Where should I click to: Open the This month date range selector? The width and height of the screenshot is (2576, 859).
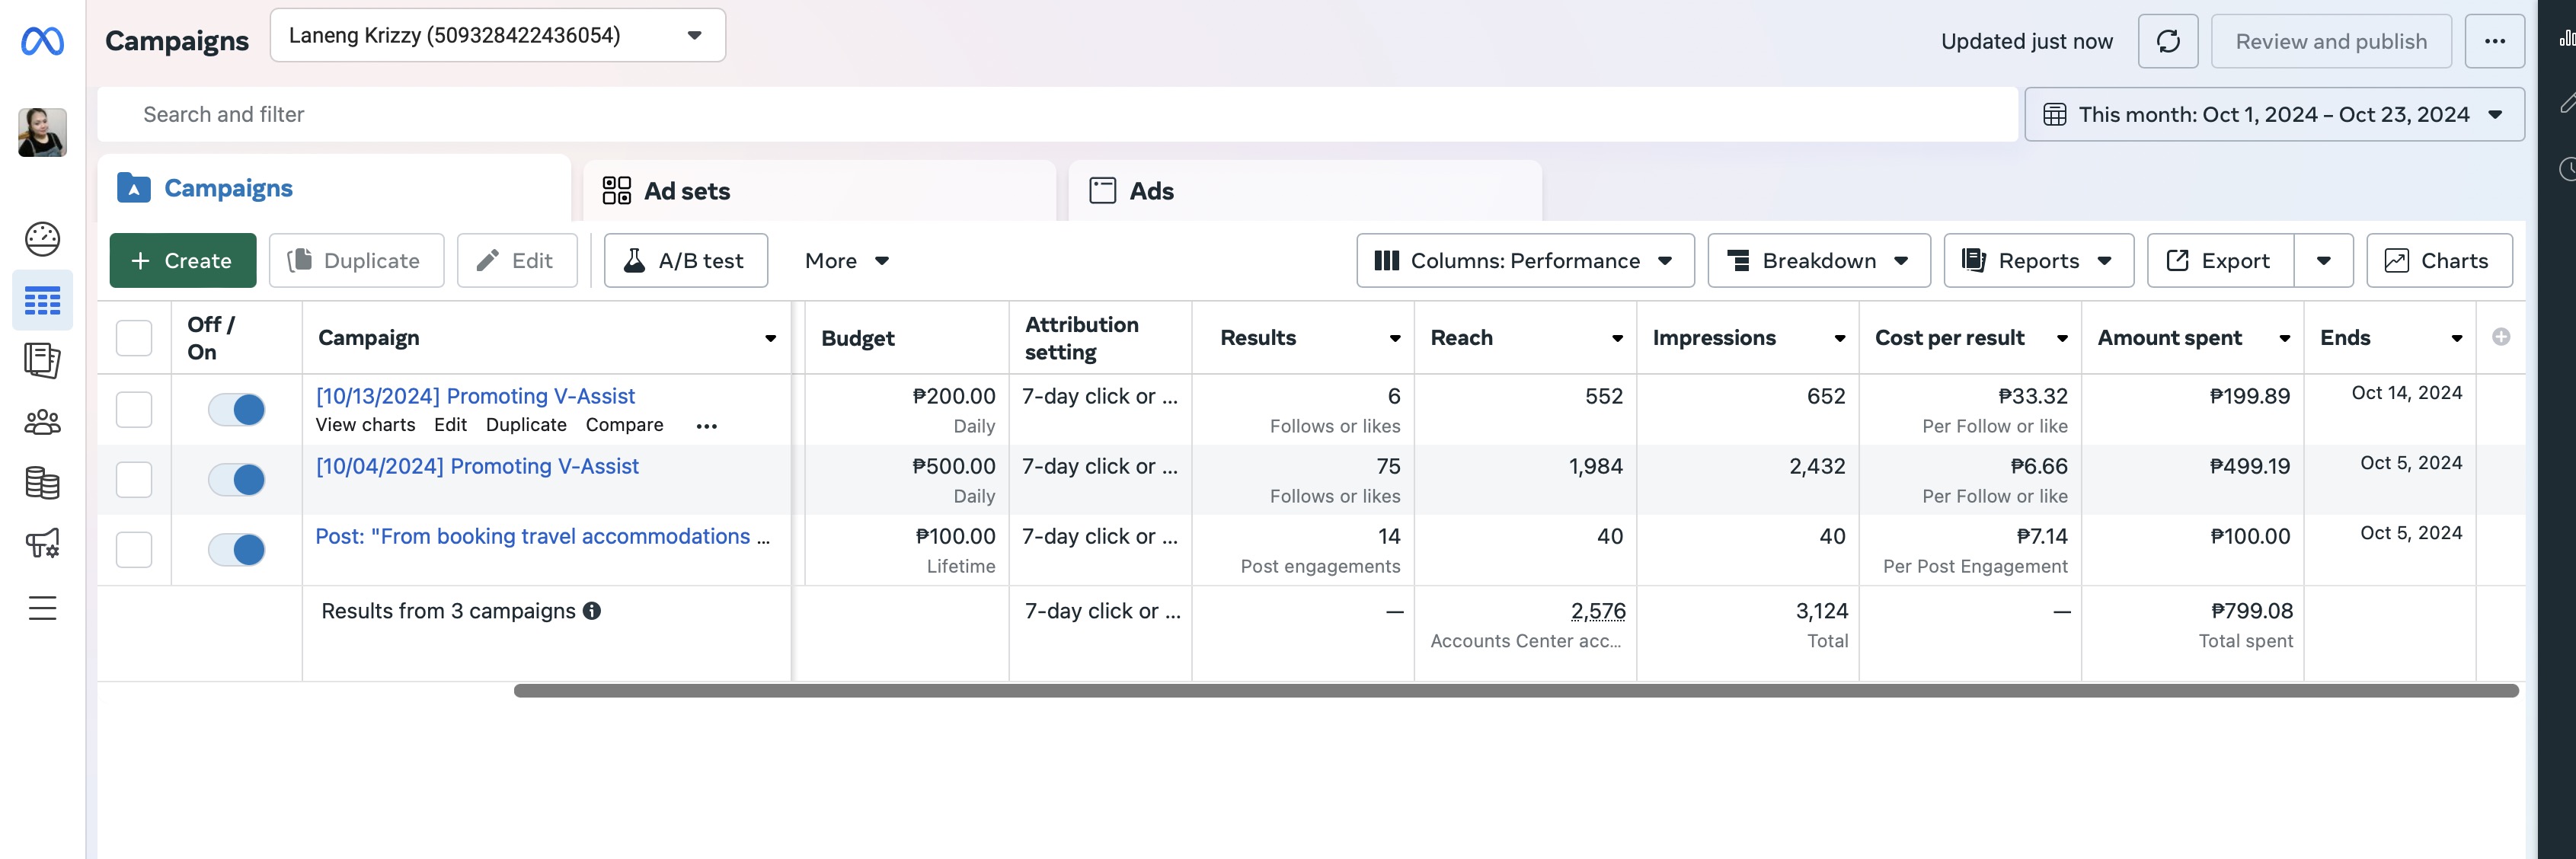(2273, 114)
